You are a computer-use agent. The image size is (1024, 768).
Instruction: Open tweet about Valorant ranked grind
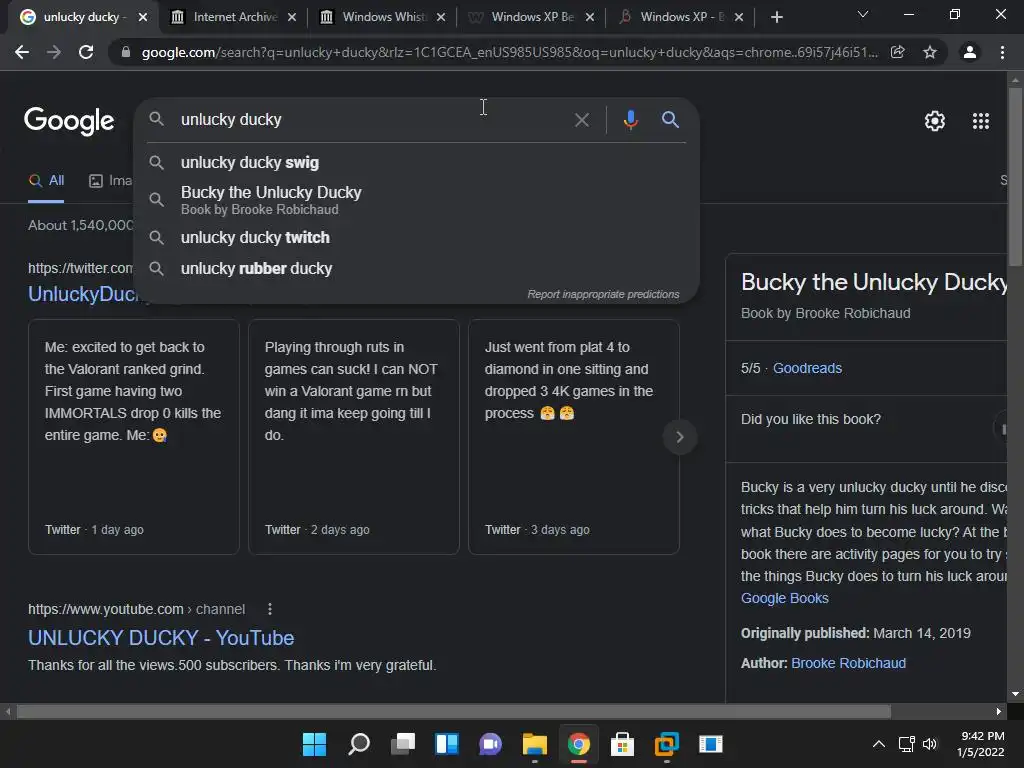134,437
